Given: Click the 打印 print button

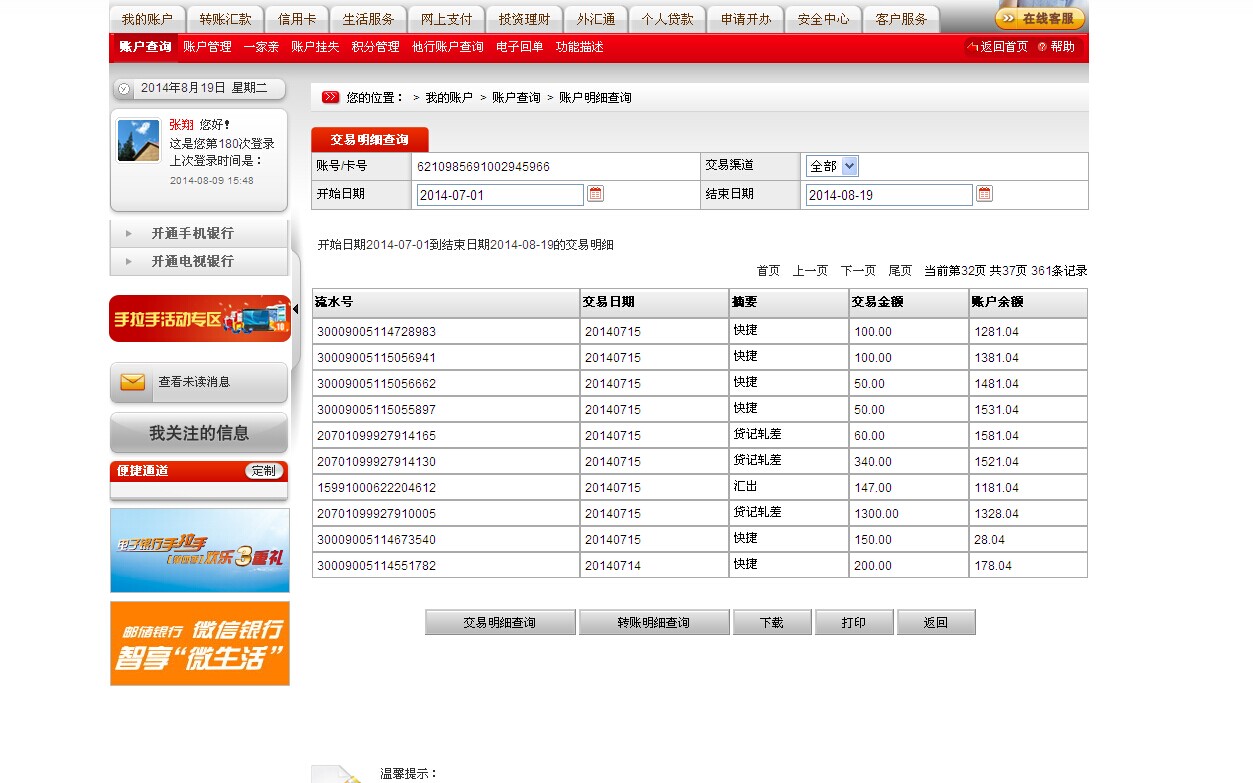Looking at the screenshot, I should 853,622.
